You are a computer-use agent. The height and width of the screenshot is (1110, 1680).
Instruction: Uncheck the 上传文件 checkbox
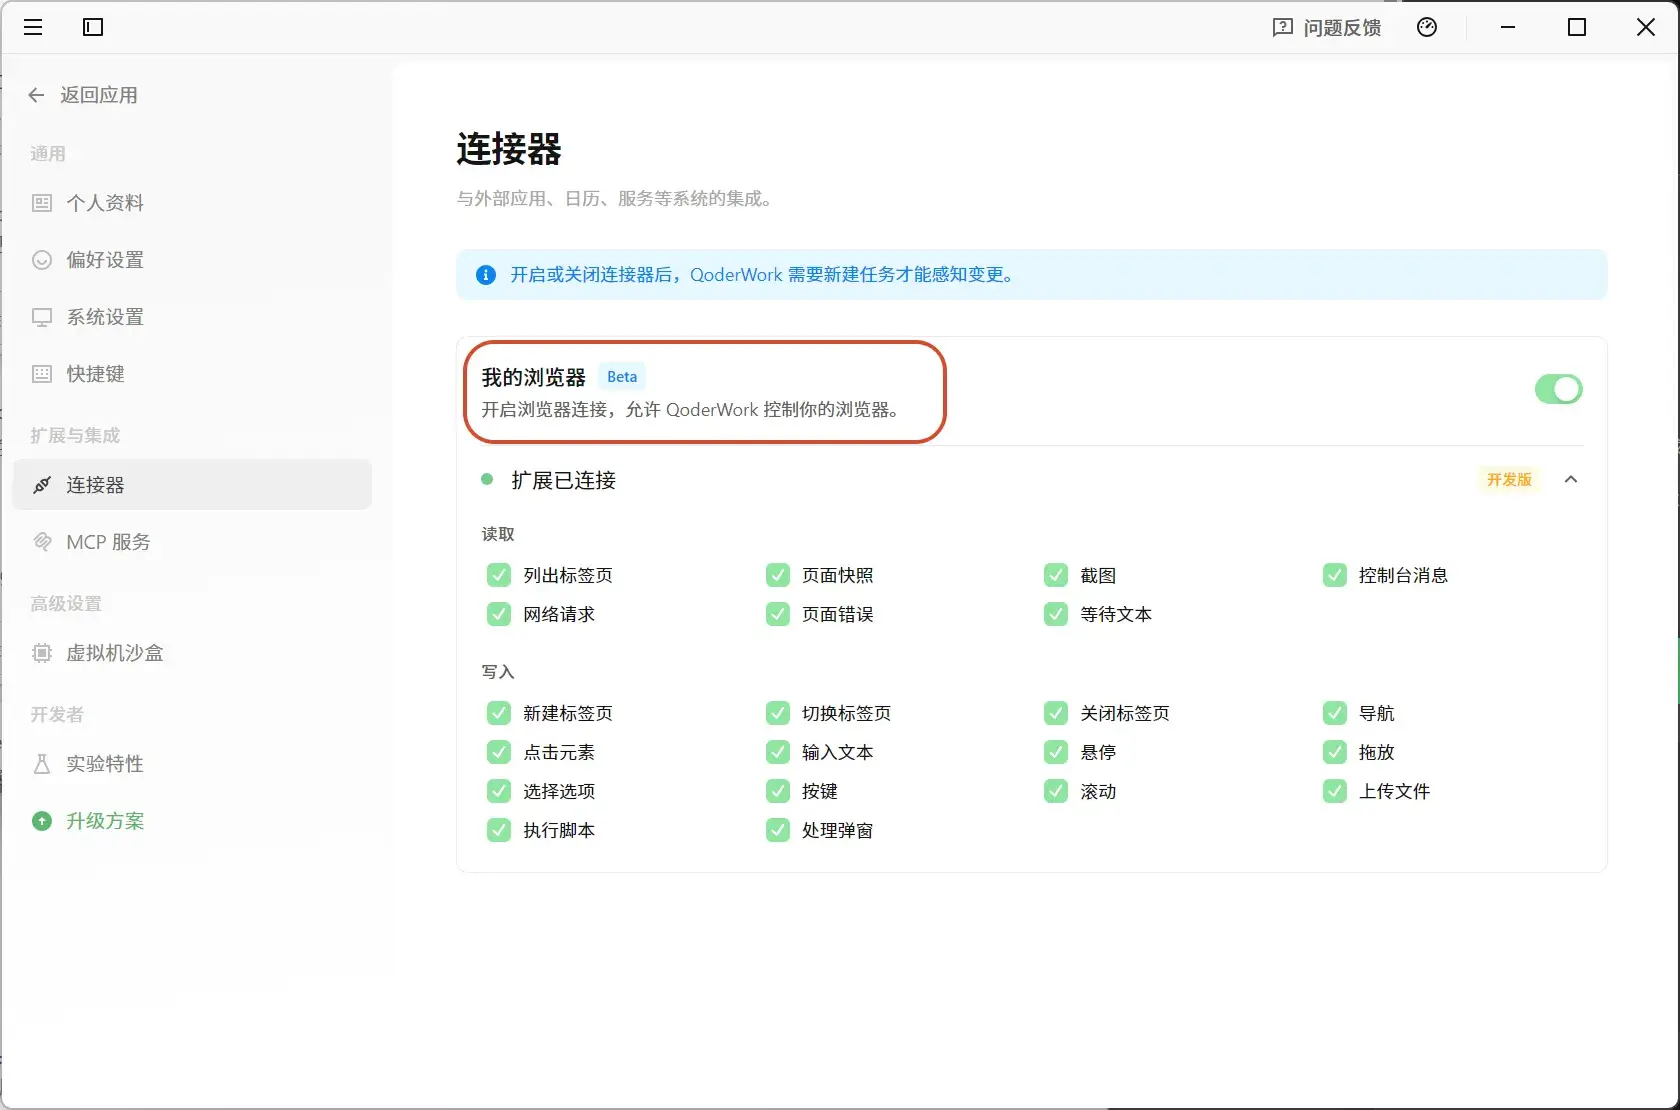[x=1335, y=791]
